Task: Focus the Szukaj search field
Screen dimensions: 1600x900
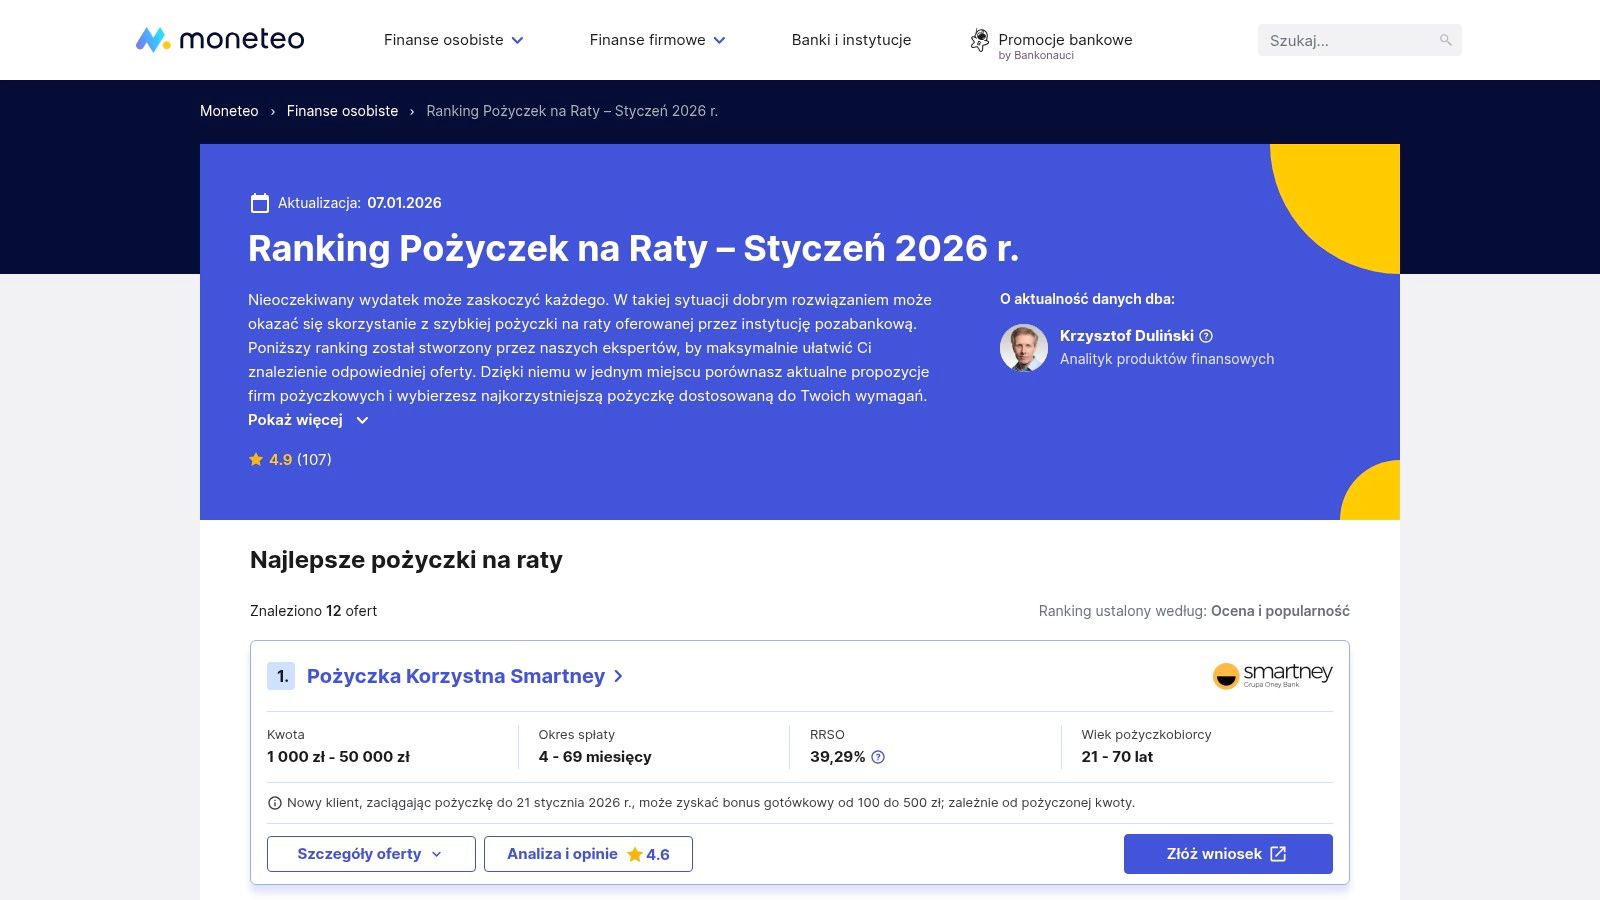Action: click(x=1360, y=40)
